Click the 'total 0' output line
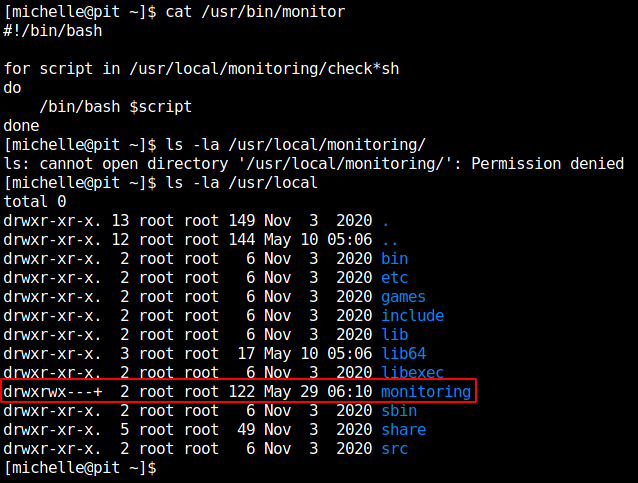638x483 pixels. (34, 201)
